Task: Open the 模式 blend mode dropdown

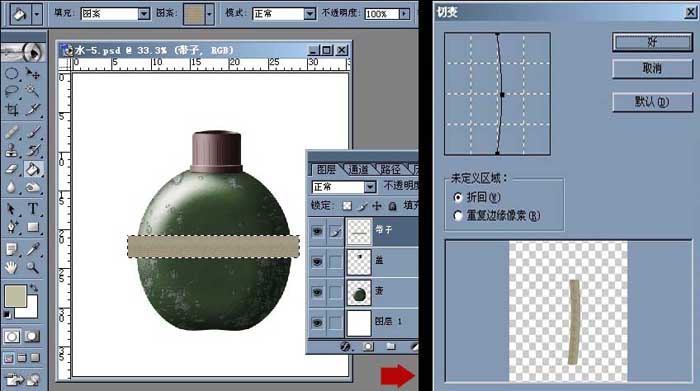Action: coord(310,14)
